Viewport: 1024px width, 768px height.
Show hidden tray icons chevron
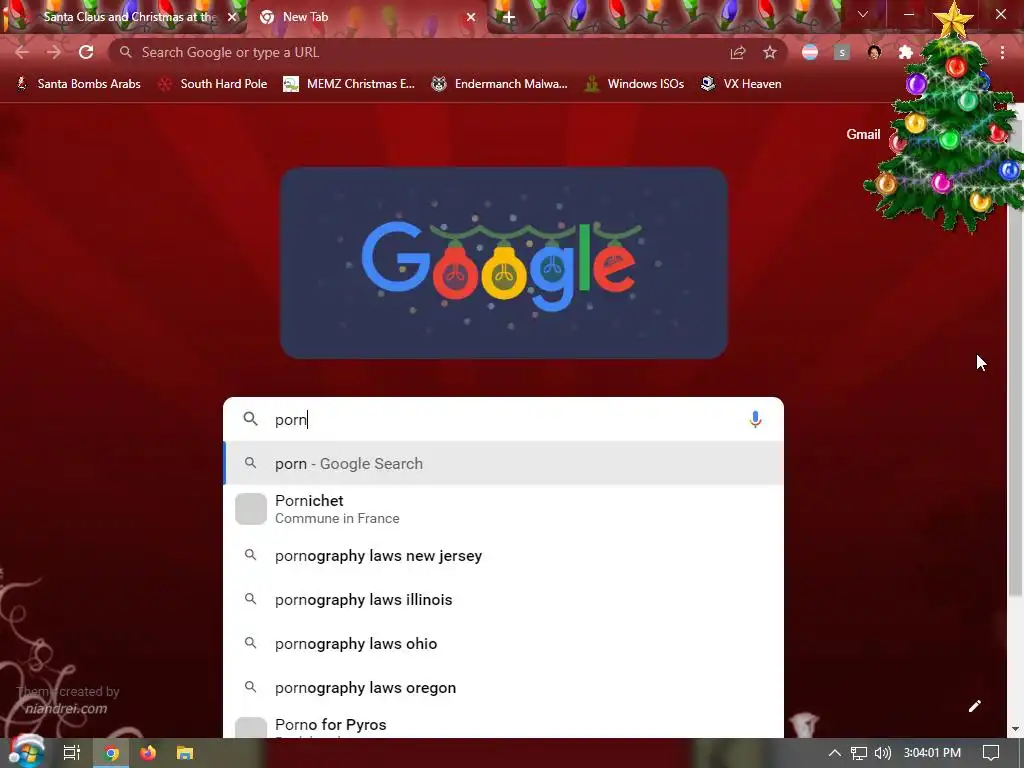835,753
